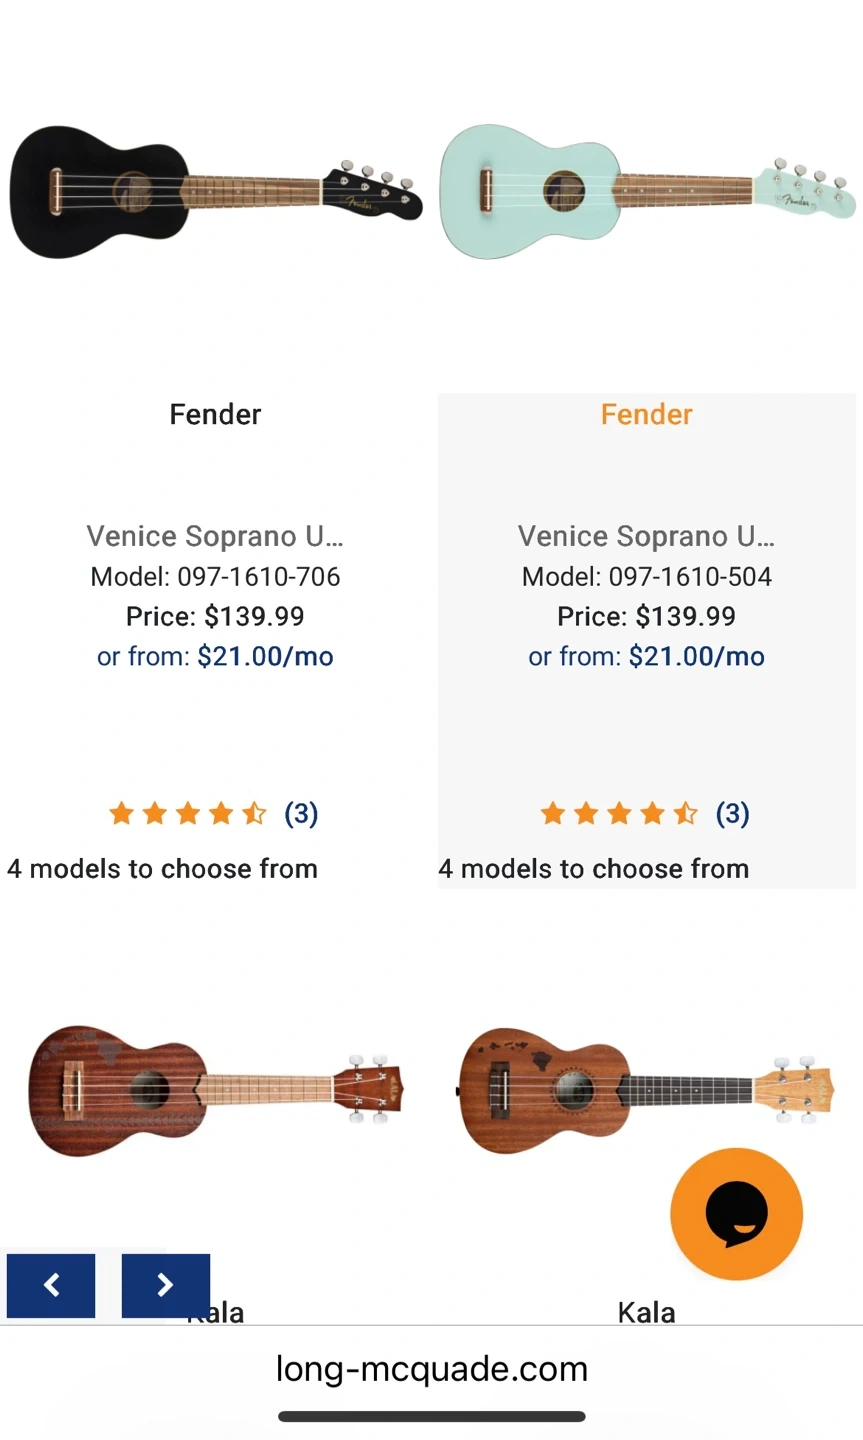Image resolution: width=863 pixels, height=1440 pixels.
Task: Click star rating for model 097-1610-504
Action: 618,813
